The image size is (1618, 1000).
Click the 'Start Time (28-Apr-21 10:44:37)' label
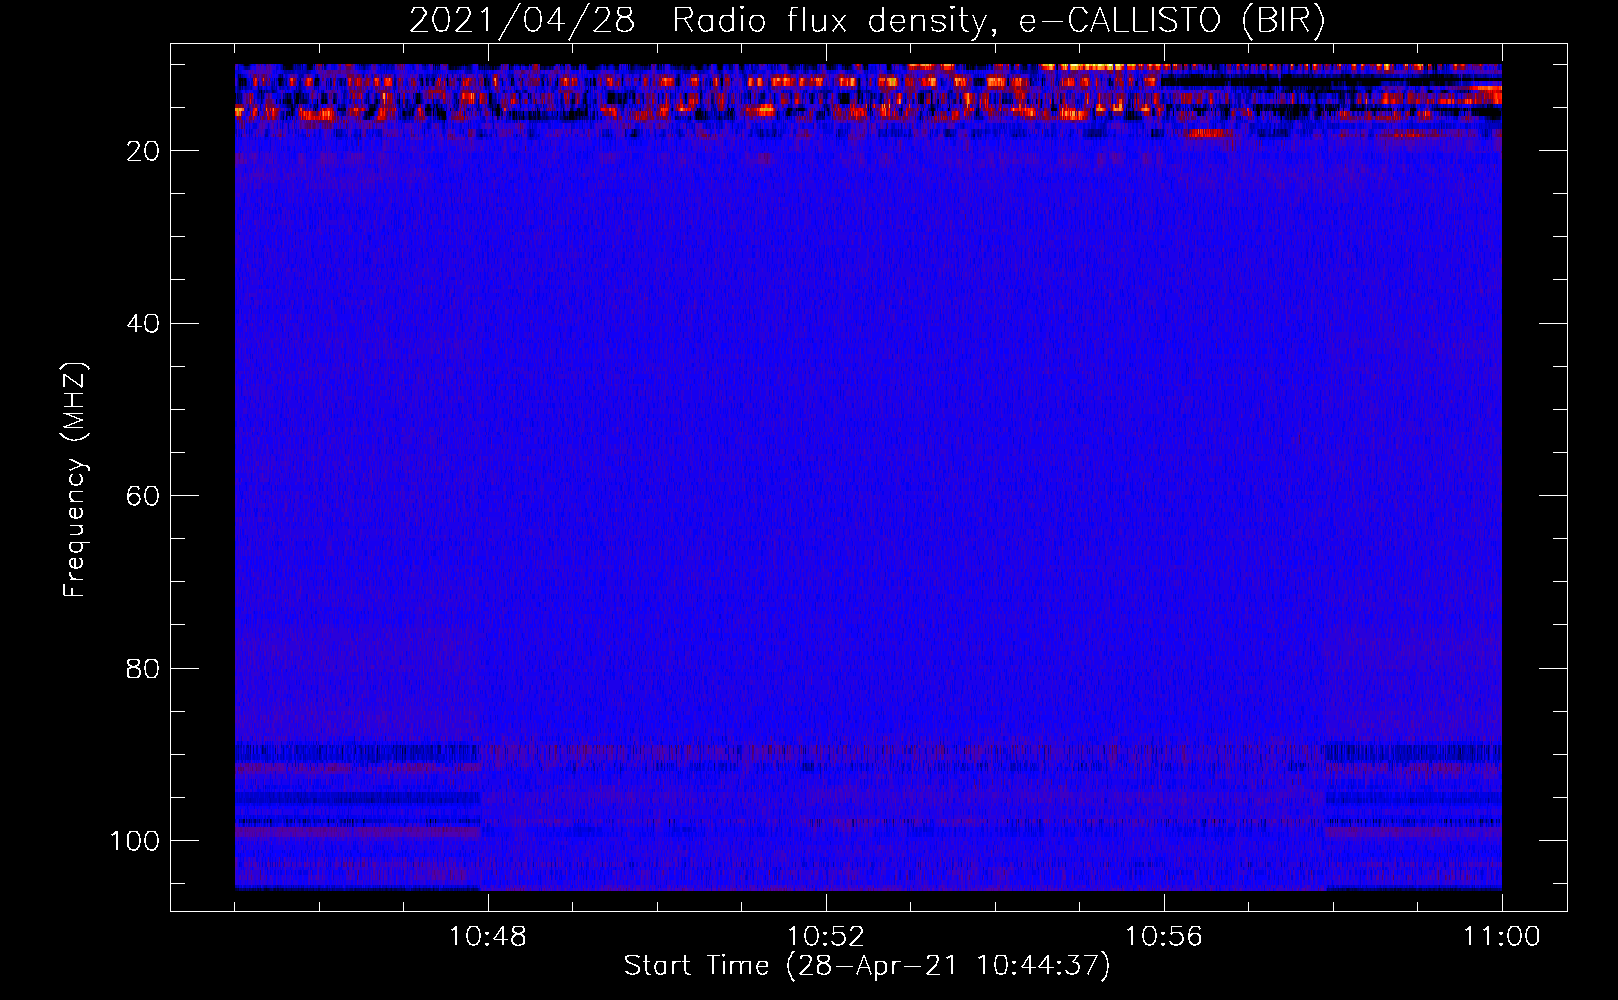pyautogui.click(x=867, y=966)
